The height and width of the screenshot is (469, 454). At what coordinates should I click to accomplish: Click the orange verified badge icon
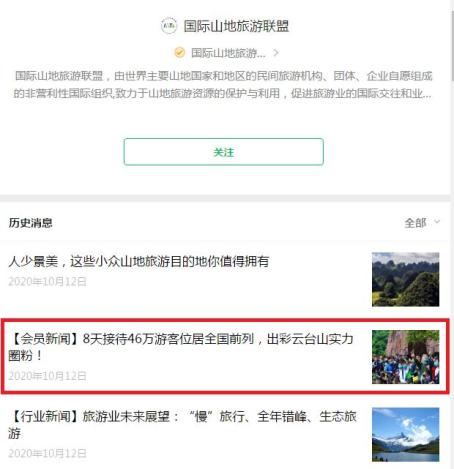[x=179, y=53]
